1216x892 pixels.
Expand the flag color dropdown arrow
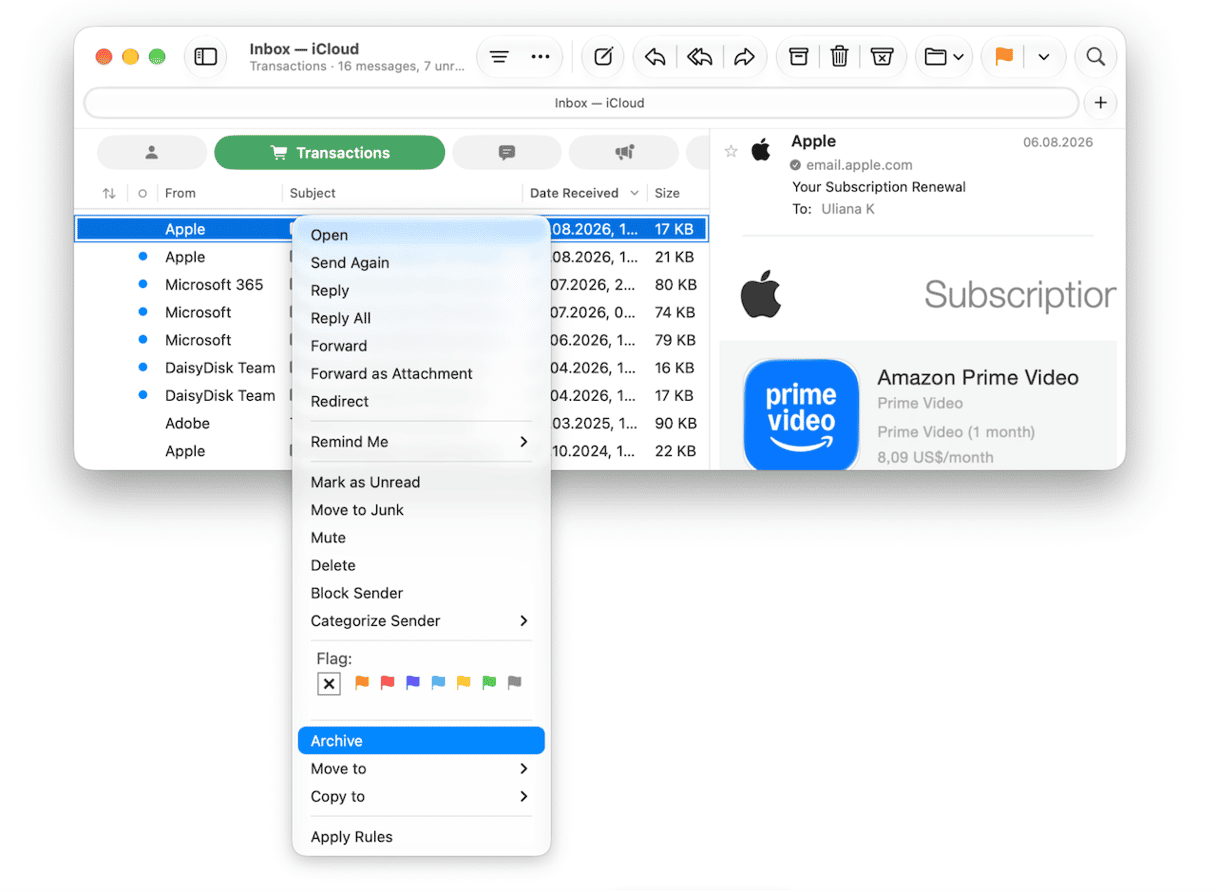click(x=1044, y=57)
